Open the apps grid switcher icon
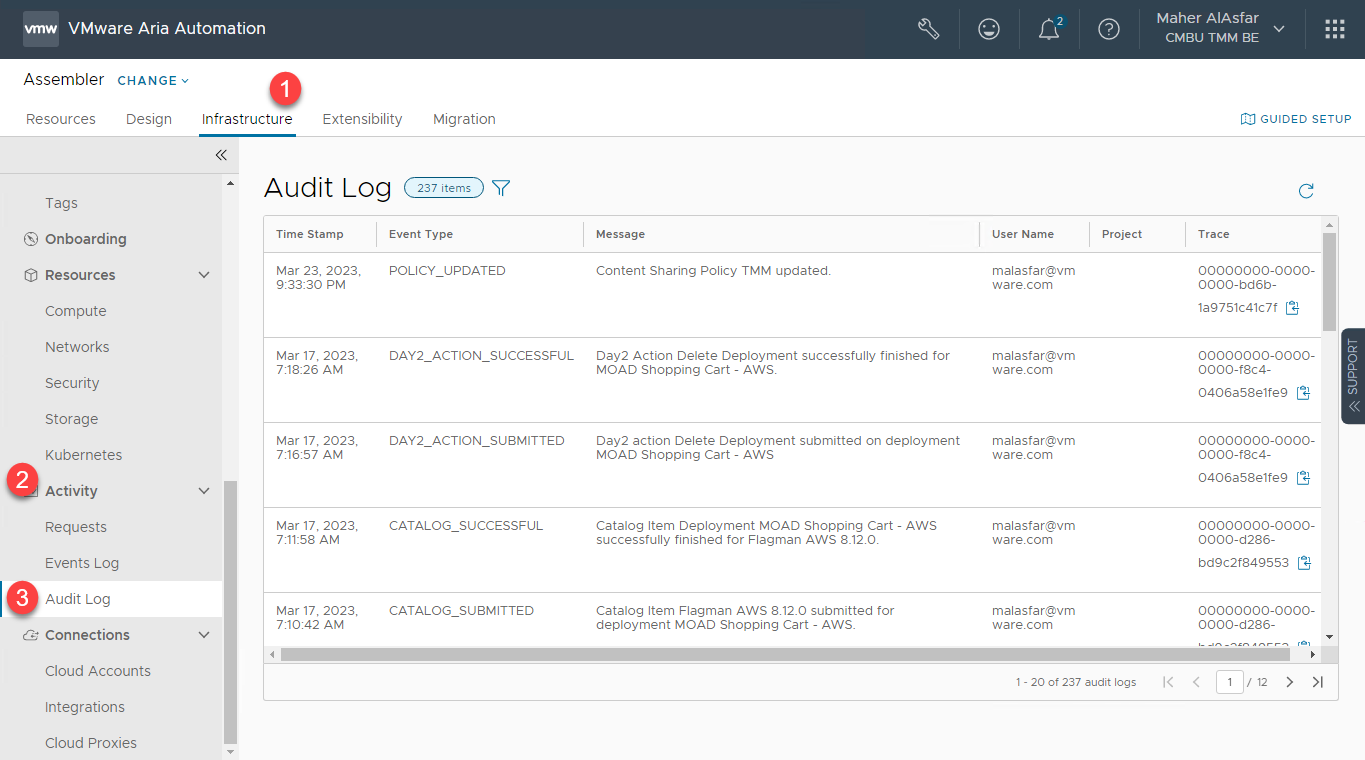1365x760 pixels. click(1335, 29)
